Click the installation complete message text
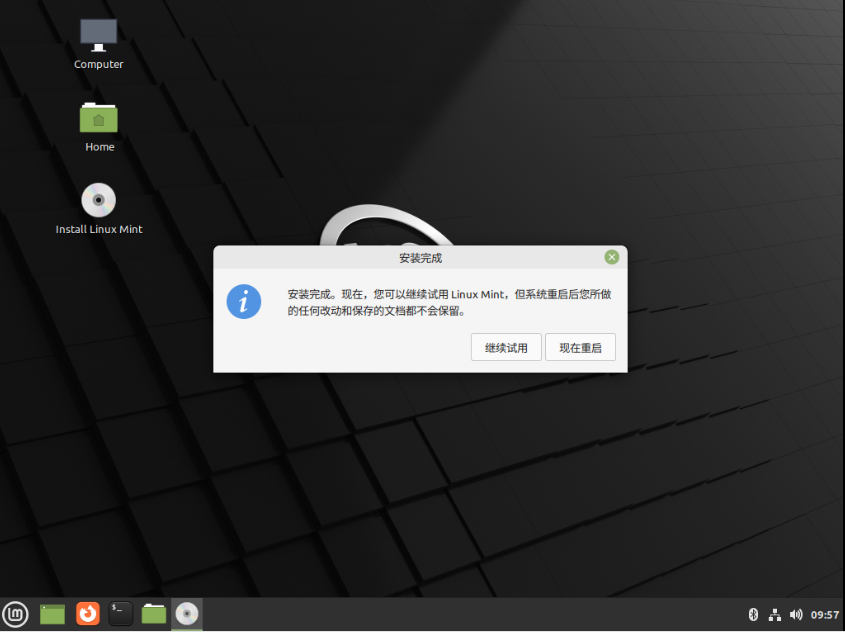Image resolution: width=845 pixels, height=632 pixels. coord(449,302)
